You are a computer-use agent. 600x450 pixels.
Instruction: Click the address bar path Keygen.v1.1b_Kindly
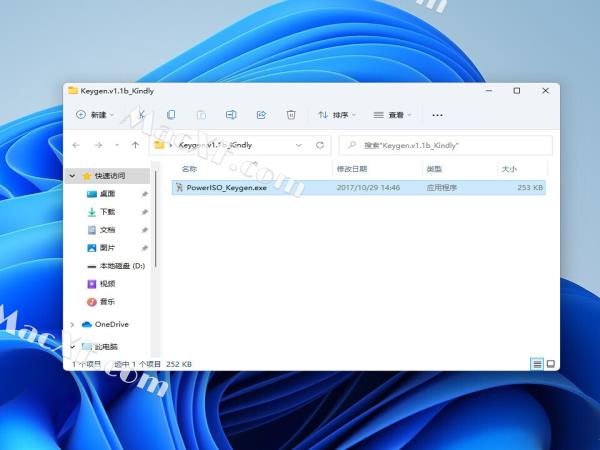coord(215,145)
